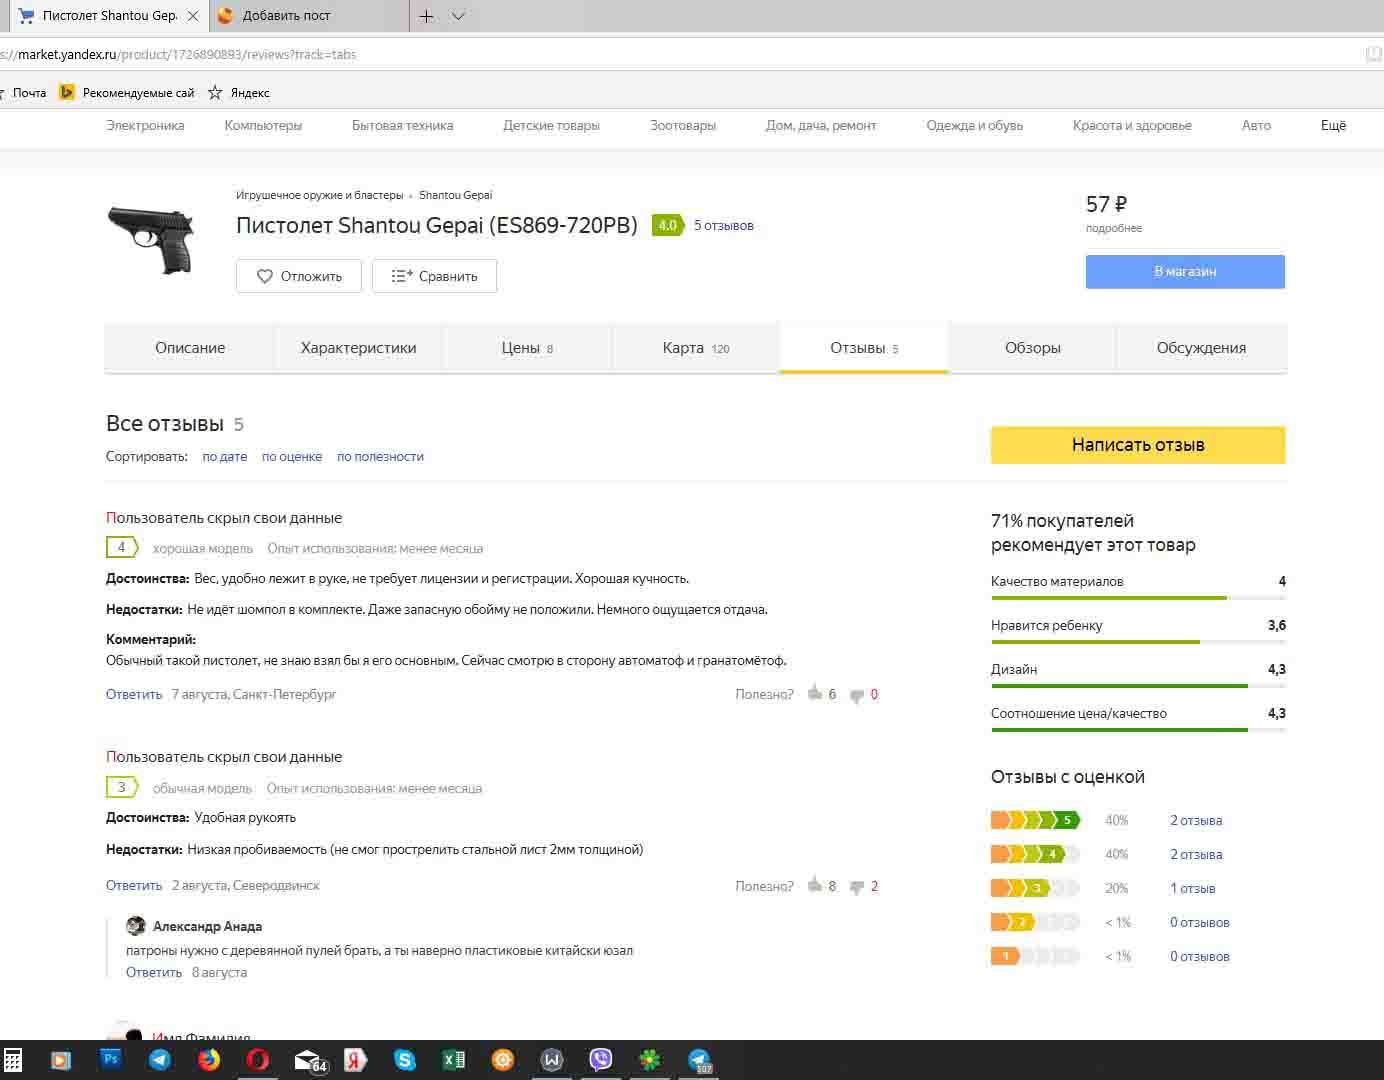The image size is (1384, 1080).
Task: Switch to the Характеристики tab
Action: click(358, 348)
